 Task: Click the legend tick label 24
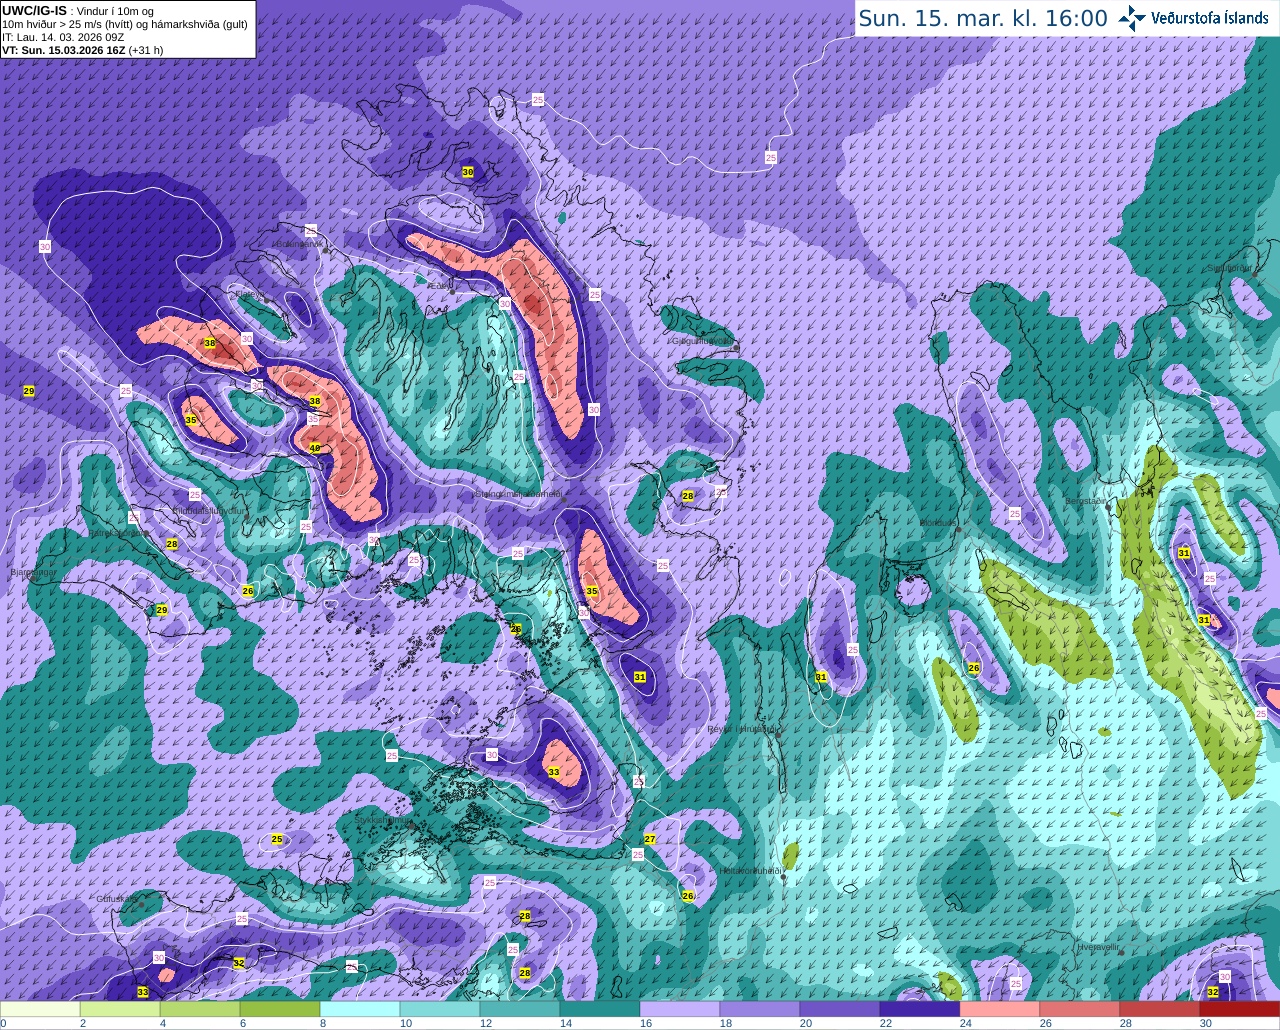click(964, 1023)
